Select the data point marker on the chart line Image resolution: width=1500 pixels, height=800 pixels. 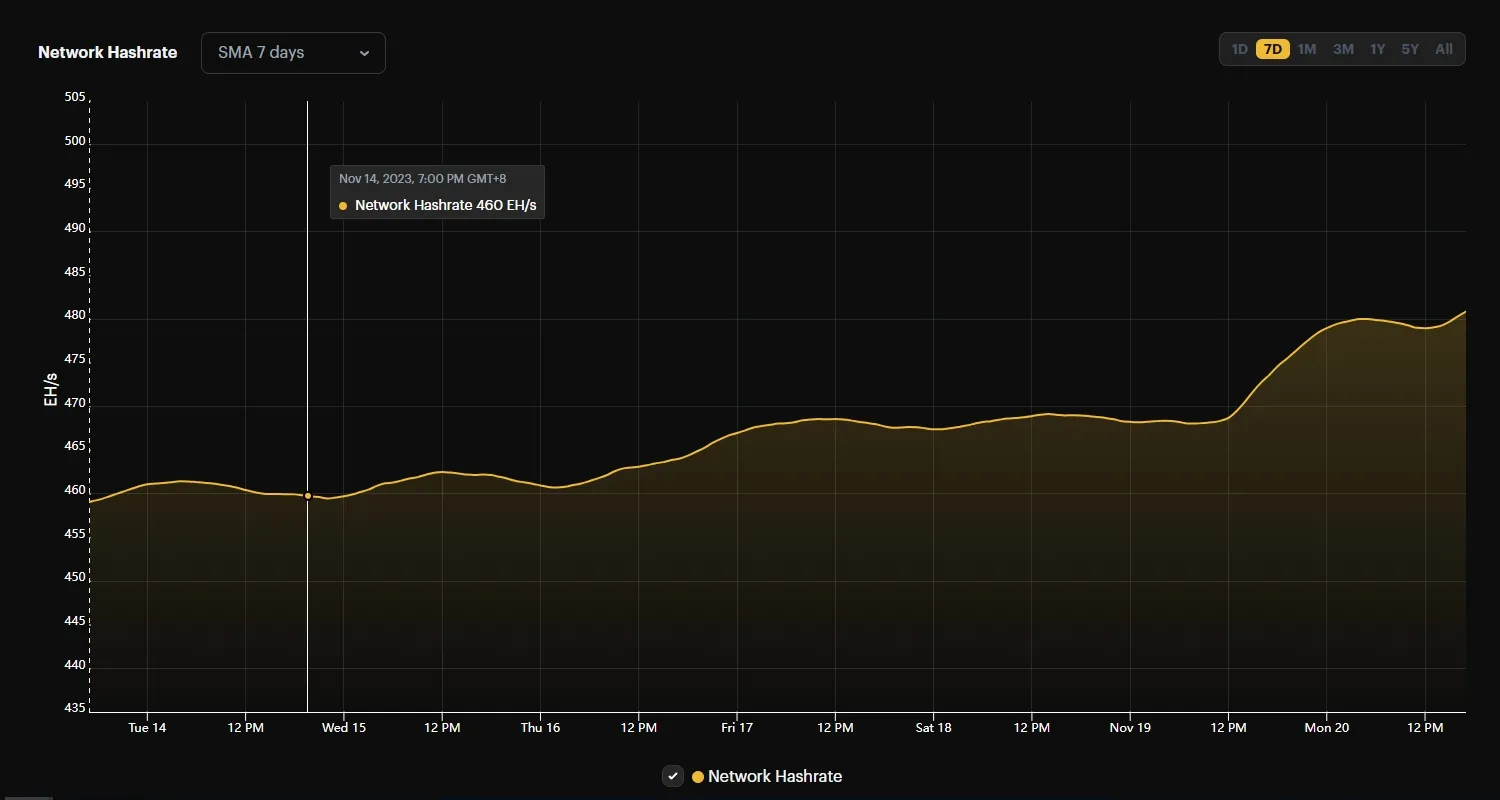[308, 495]
